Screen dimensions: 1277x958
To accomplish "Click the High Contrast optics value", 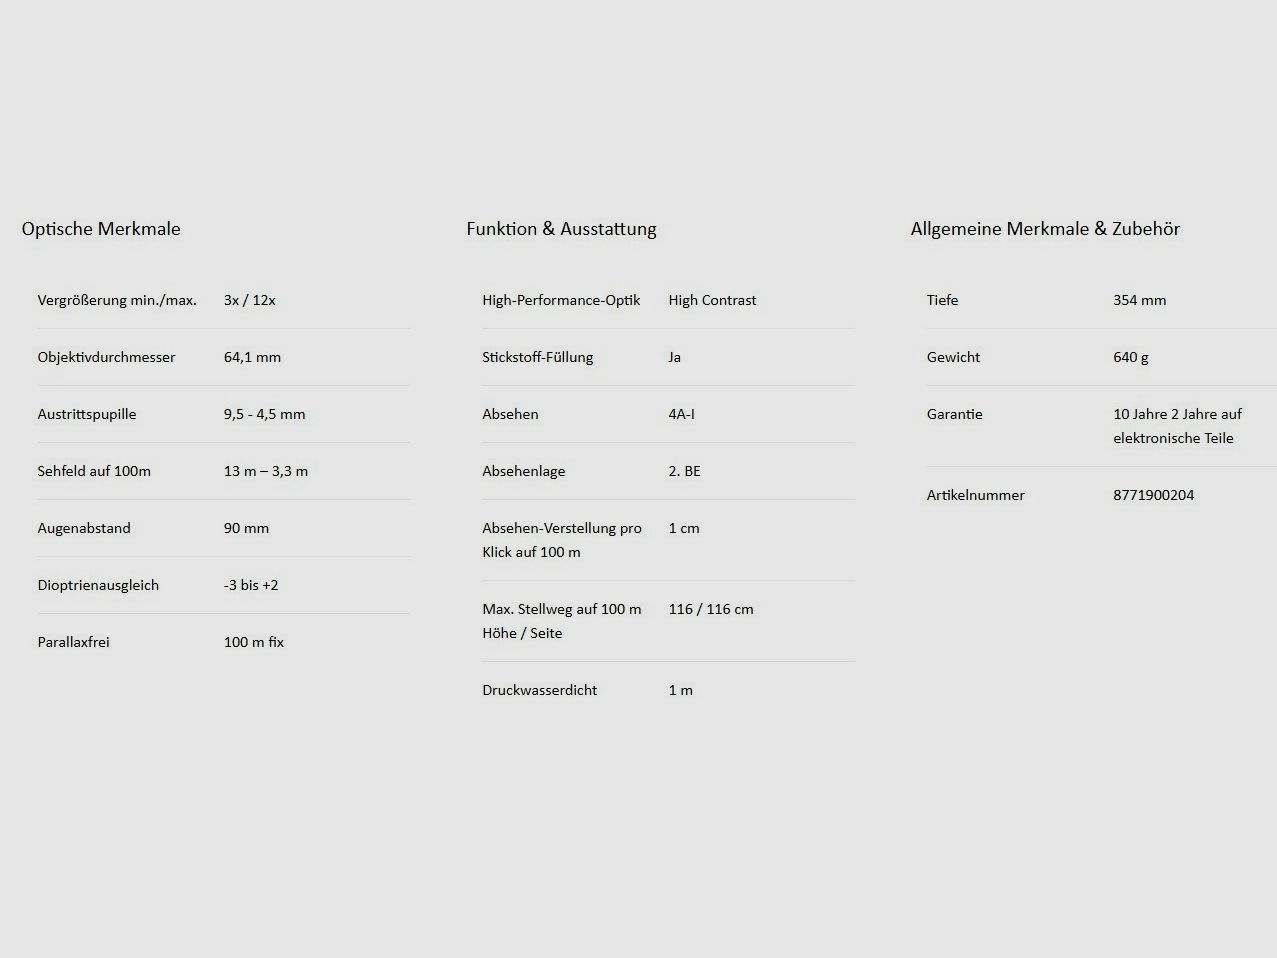I will coord(712,300).
